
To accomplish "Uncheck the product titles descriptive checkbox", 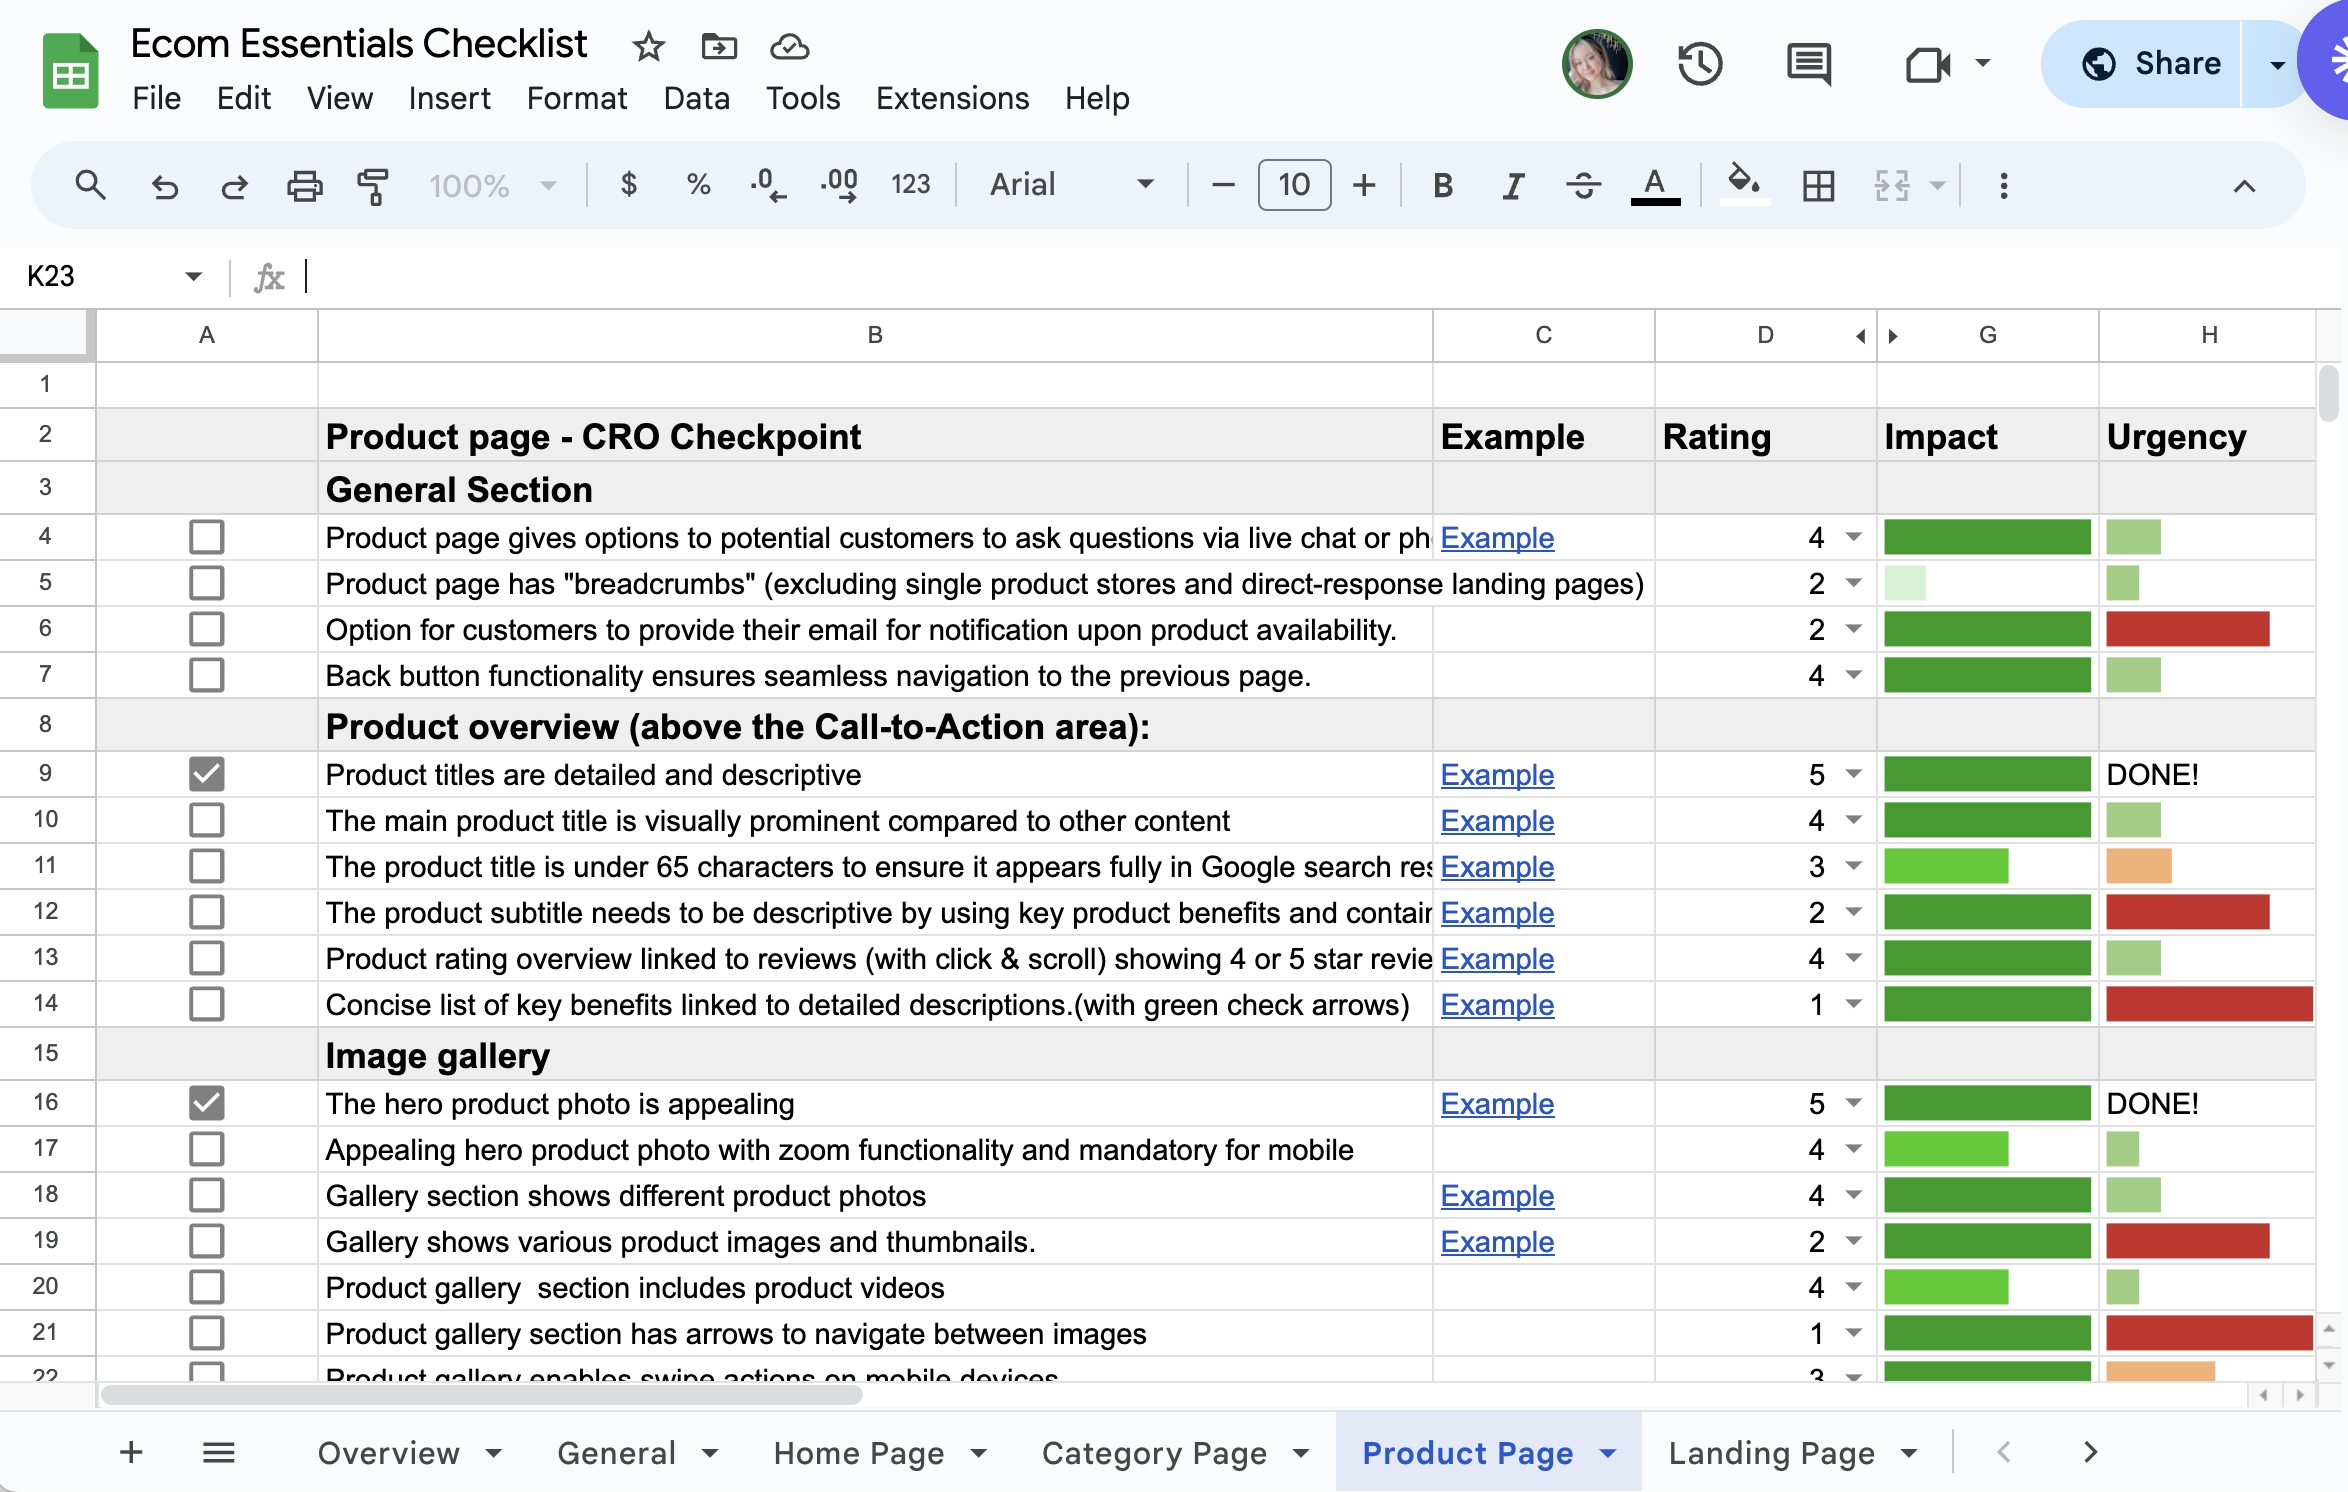I will [x=207, y=774].
